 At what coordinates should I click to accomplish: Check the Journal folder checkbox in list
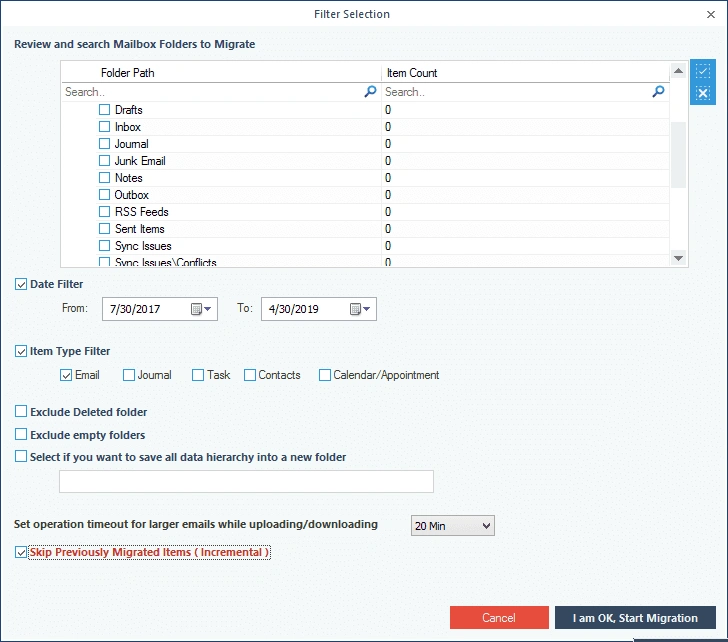104,144
